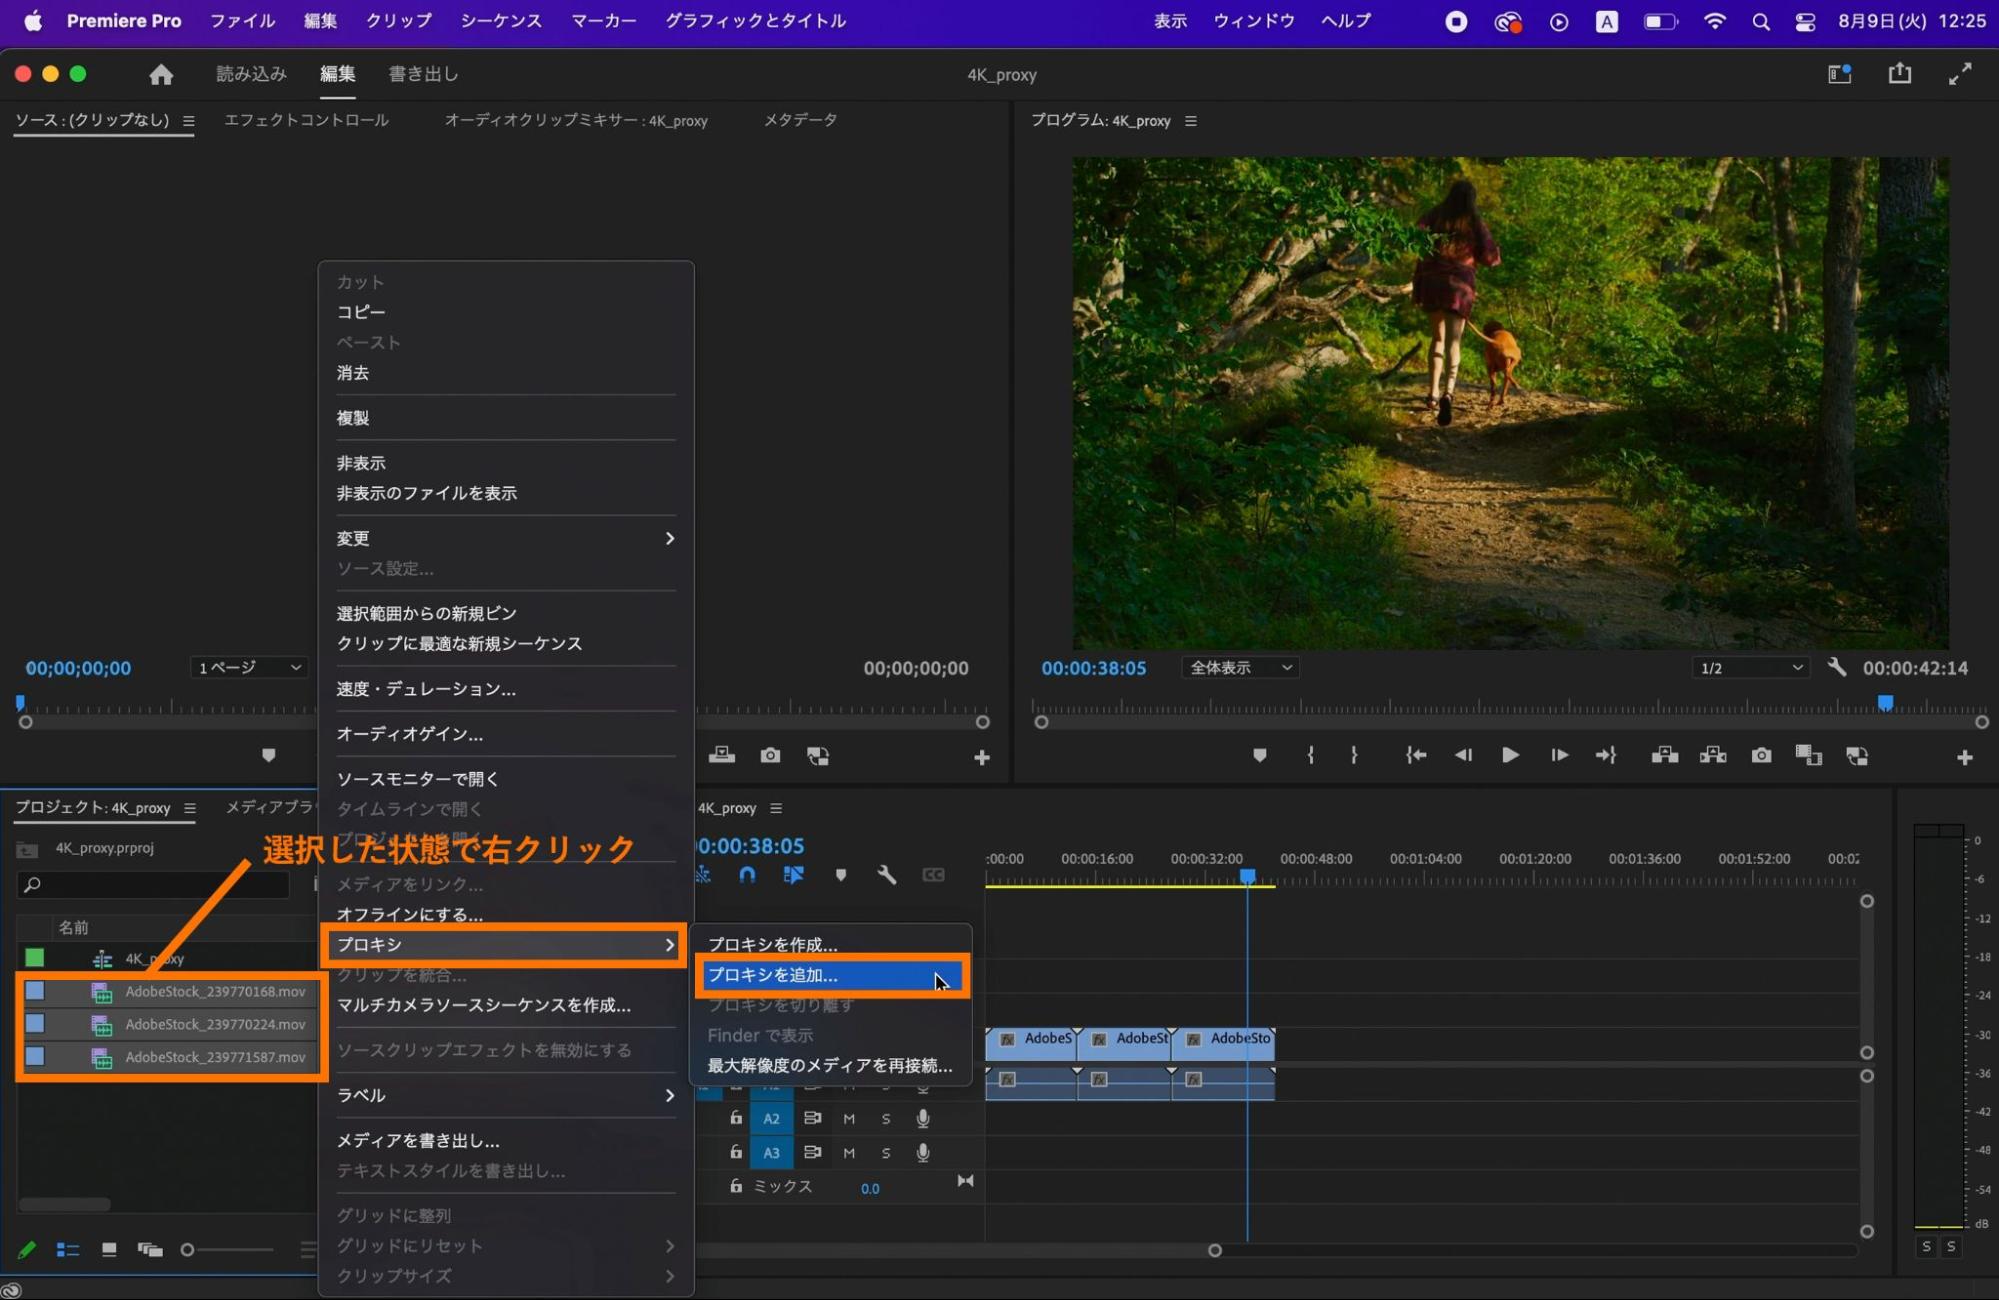The image size is (1999, 1300).
Task: Mute audio track A2
Action: click(x=849, y=1119)
